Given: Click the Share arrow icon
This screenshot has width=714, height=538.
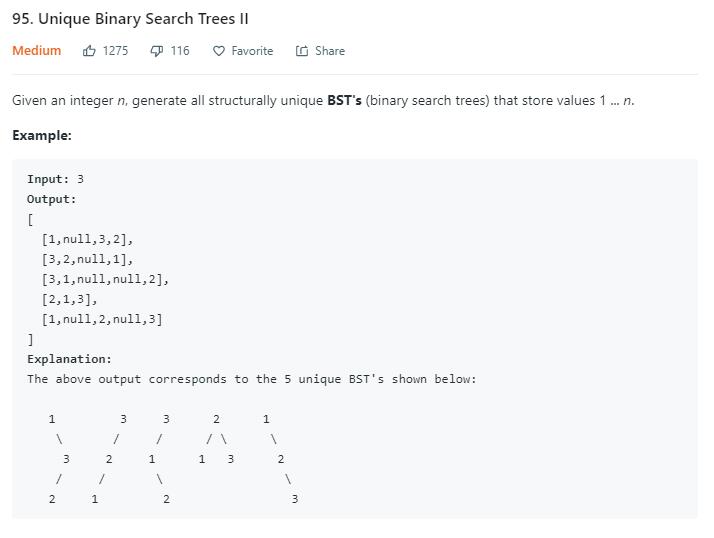Looking at the screenshot, I should [302, 51].
